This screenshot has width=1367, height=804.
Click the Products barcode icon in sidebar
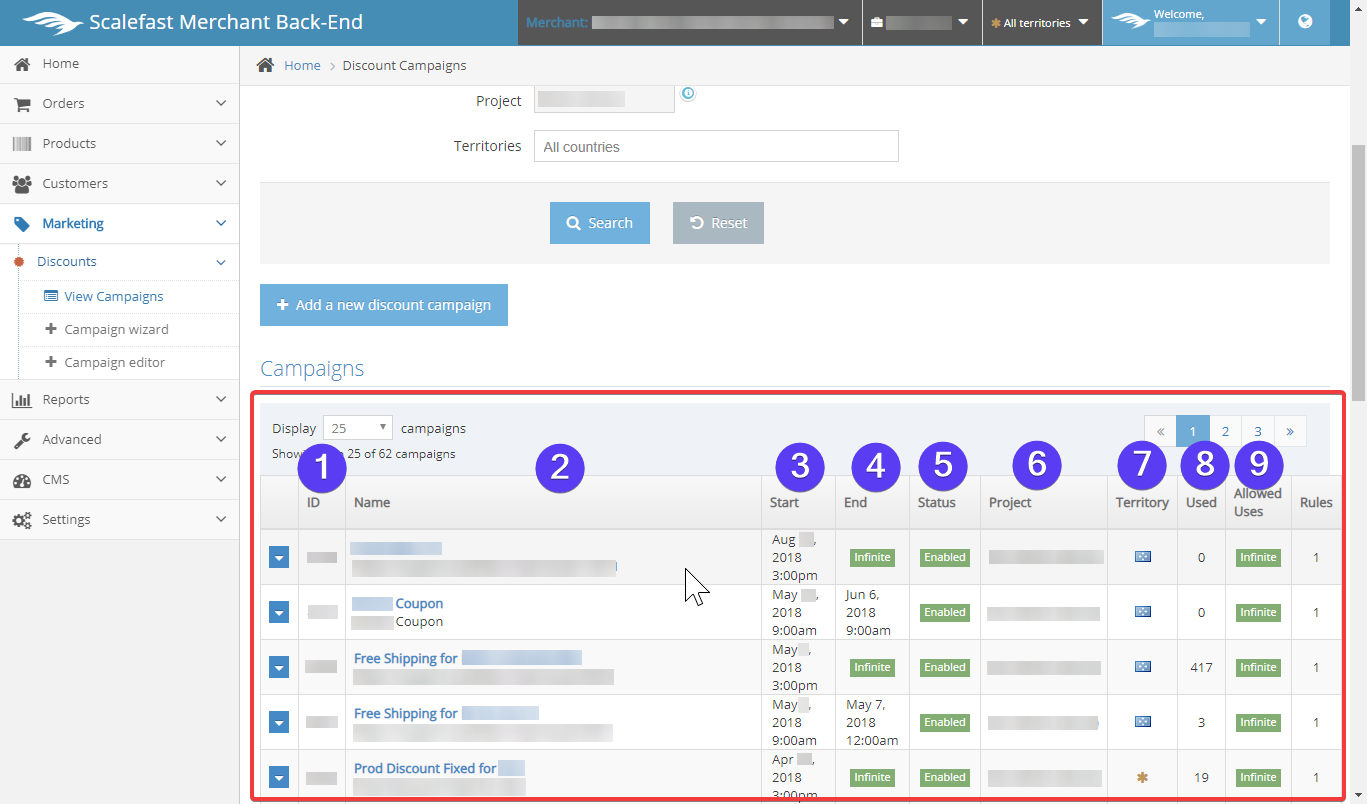tap(21, 144)
